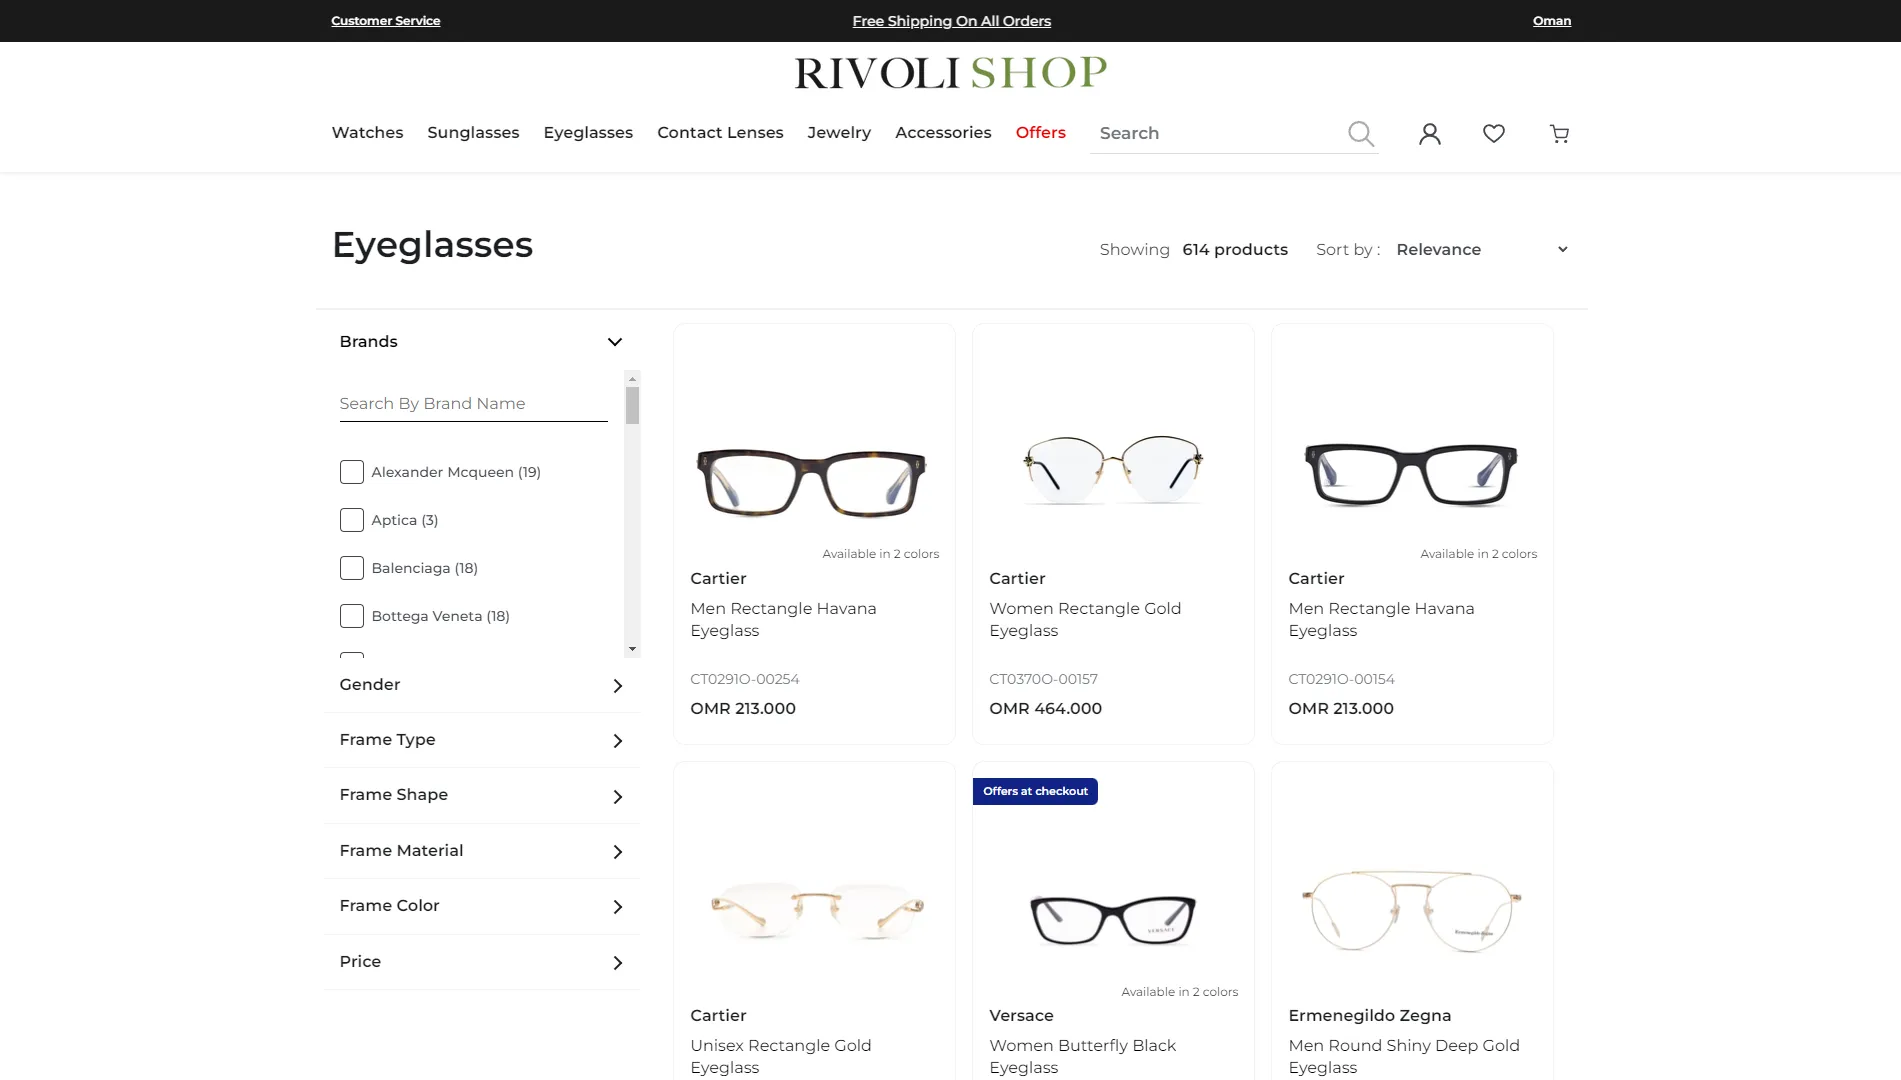Viewport: 1901px width, 1080px height.
Task: Open the wishlist heart icon
Action: 1494,133
